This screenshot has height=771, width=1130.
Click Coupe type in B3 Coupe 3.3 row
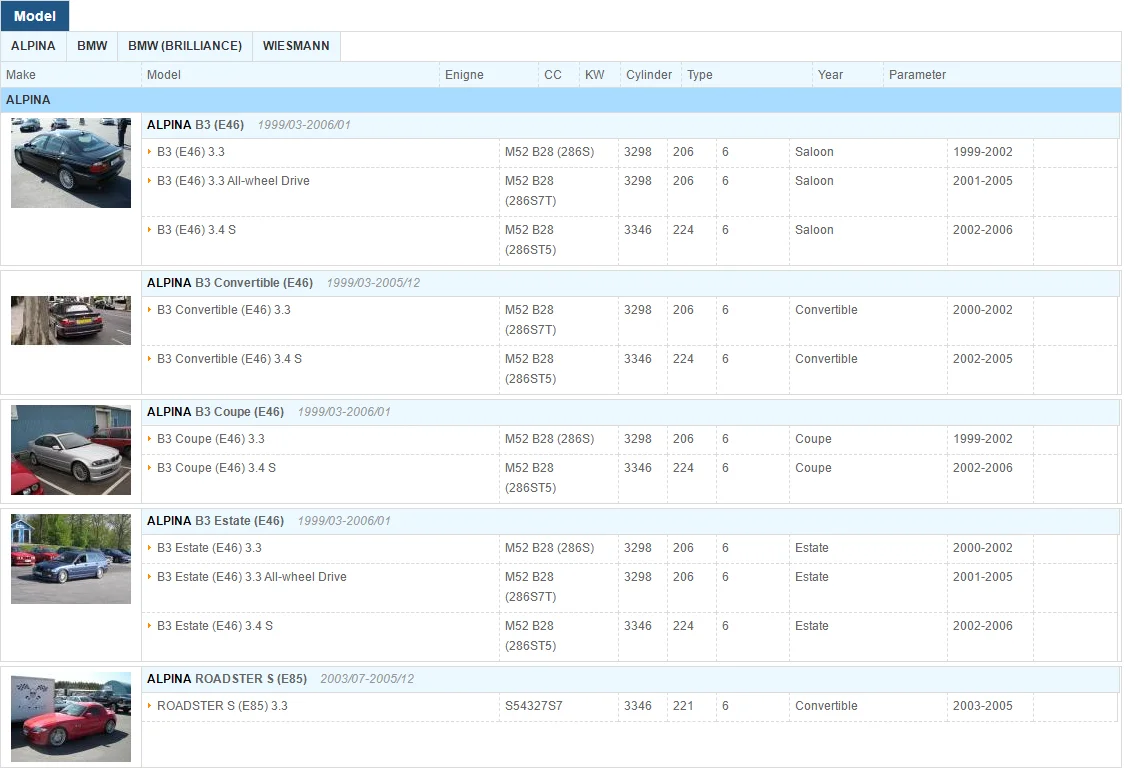click(814, 439)
